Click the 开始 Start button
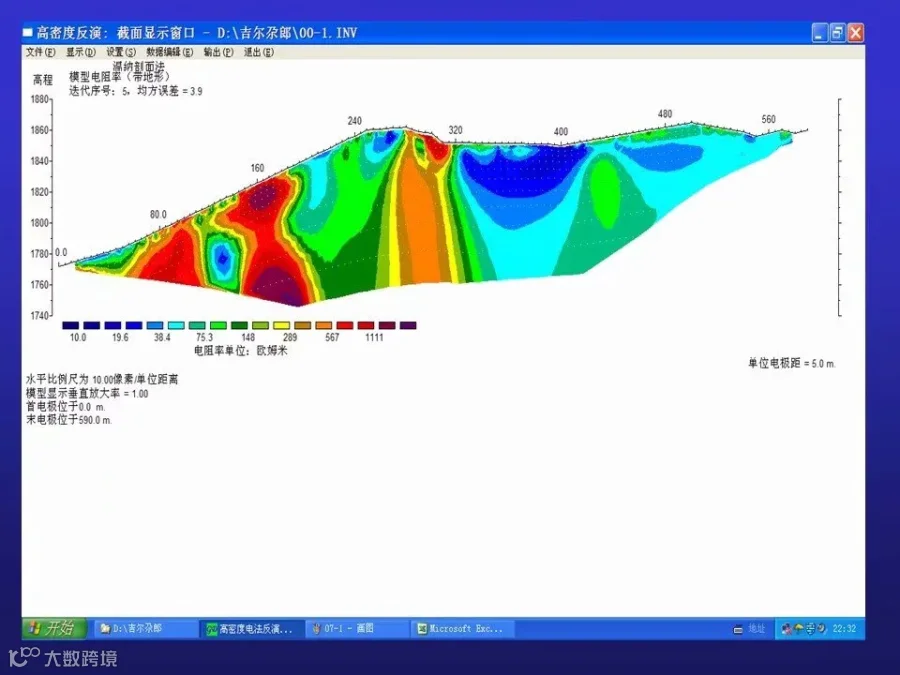 pos(54,629)
